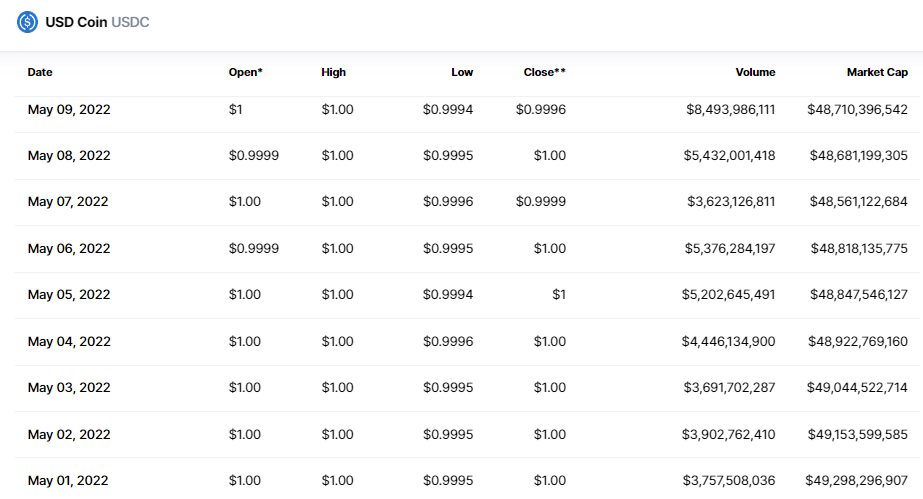The image size is (923, 499).
Task: Select the May 09, 2022 row date
Action: click(69, 109)
